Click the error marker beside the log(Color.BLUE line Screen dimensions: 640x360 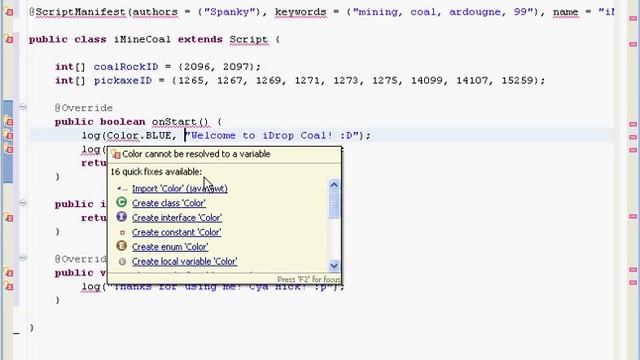(x=9, y=136)
